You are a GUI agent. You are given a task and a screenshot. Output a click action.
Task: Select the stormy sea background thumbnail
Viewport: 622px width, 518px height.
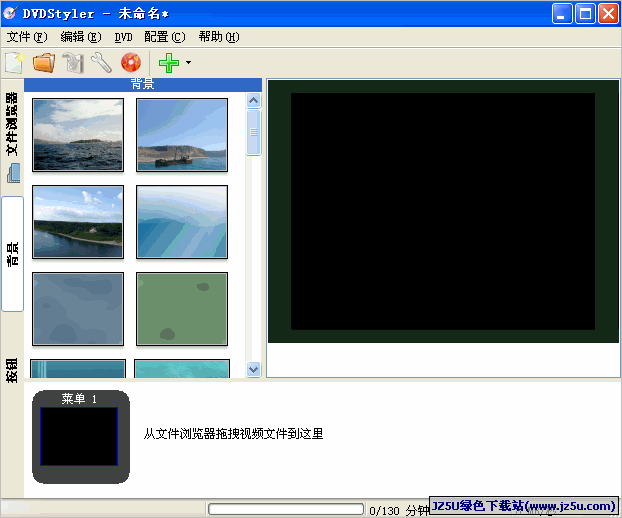tap(78, 135)
